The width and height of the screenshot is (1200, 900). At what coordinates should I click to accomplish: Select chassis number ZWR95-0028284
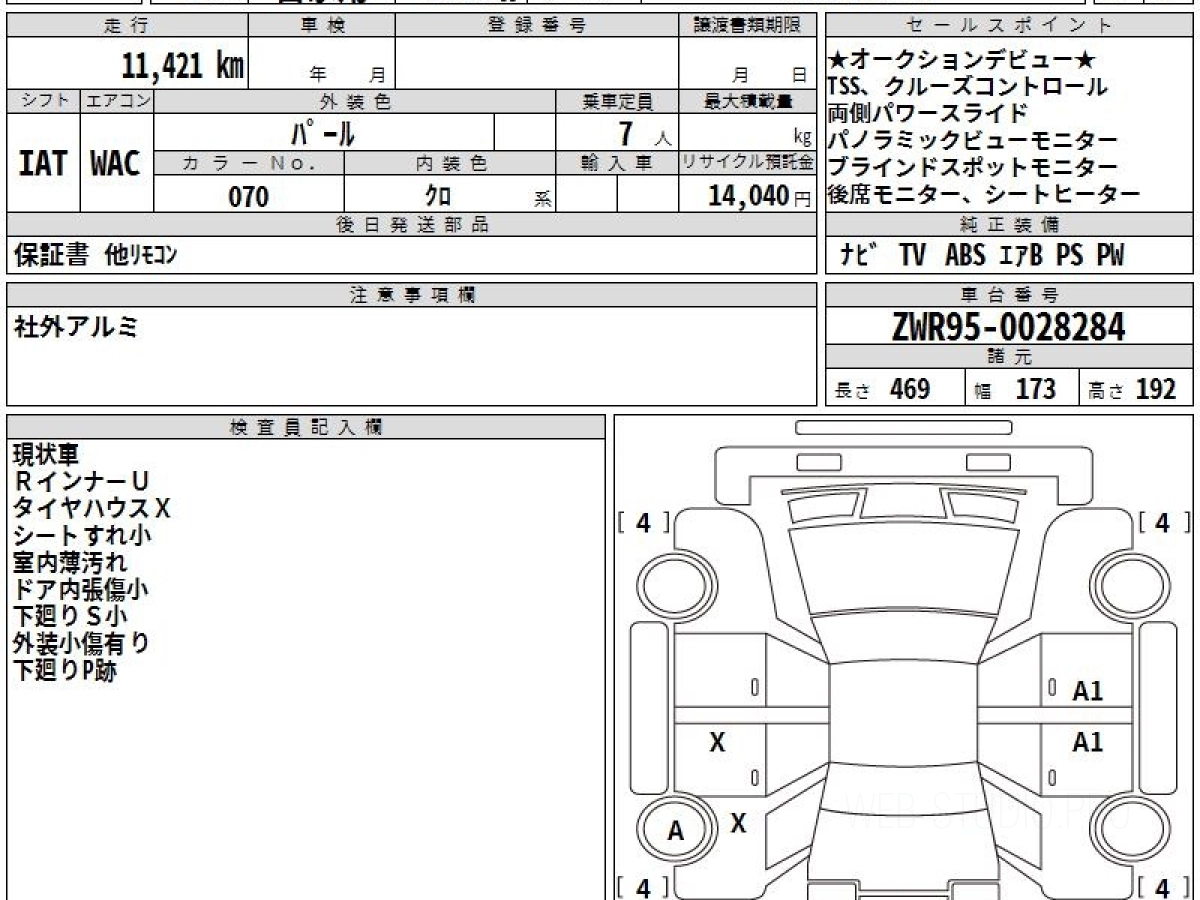1009,326
